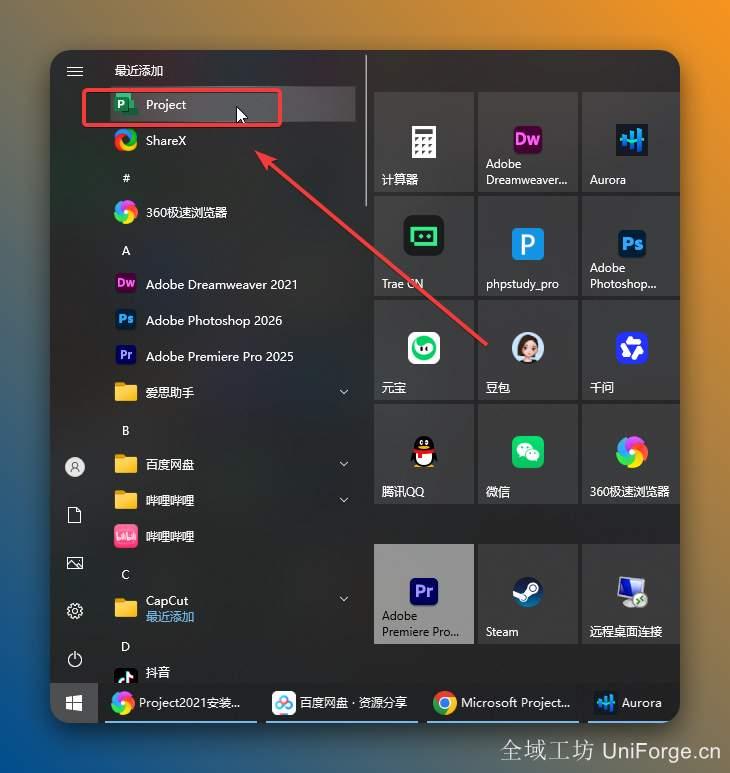Launch the Adobe Photoshop tile
730x773 pixels.
tap(631, 246)
